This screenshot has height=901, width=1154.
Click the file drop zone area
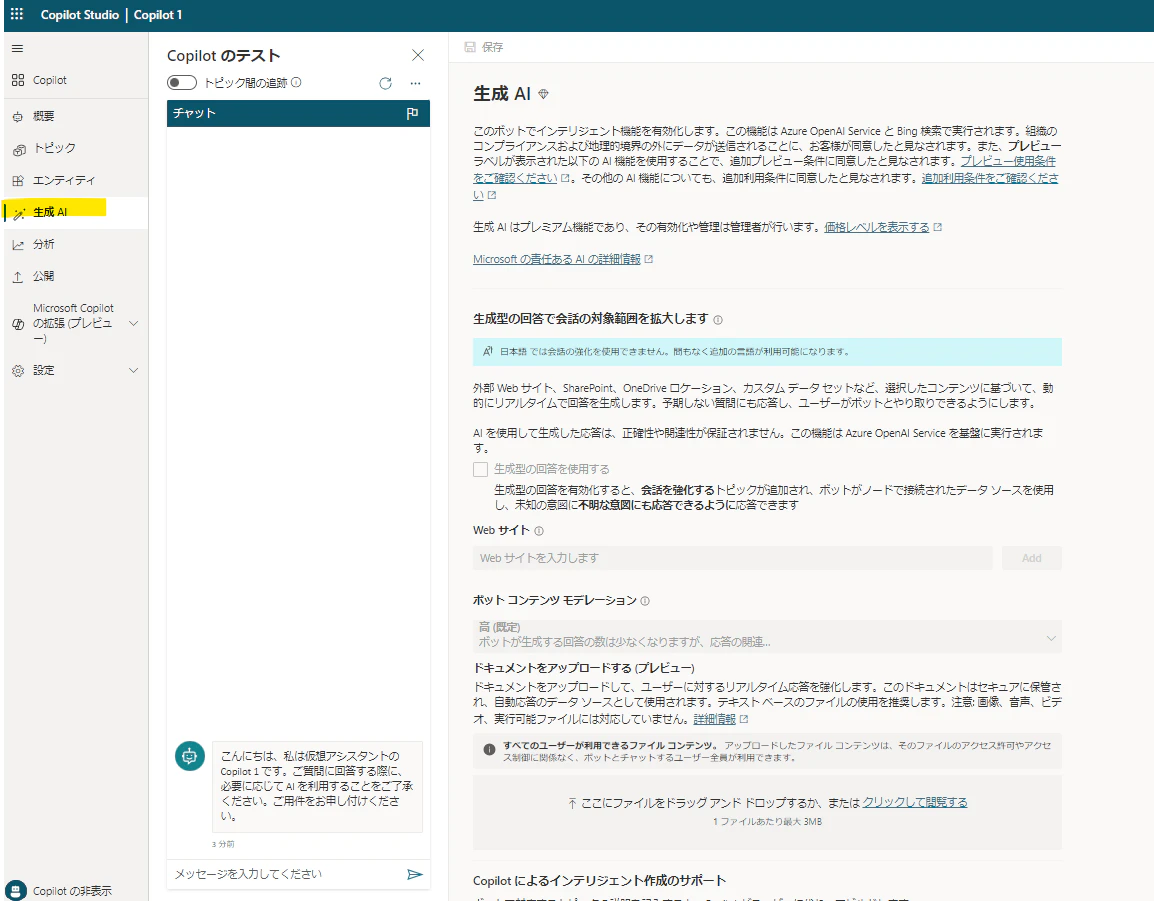click(767, 812)
